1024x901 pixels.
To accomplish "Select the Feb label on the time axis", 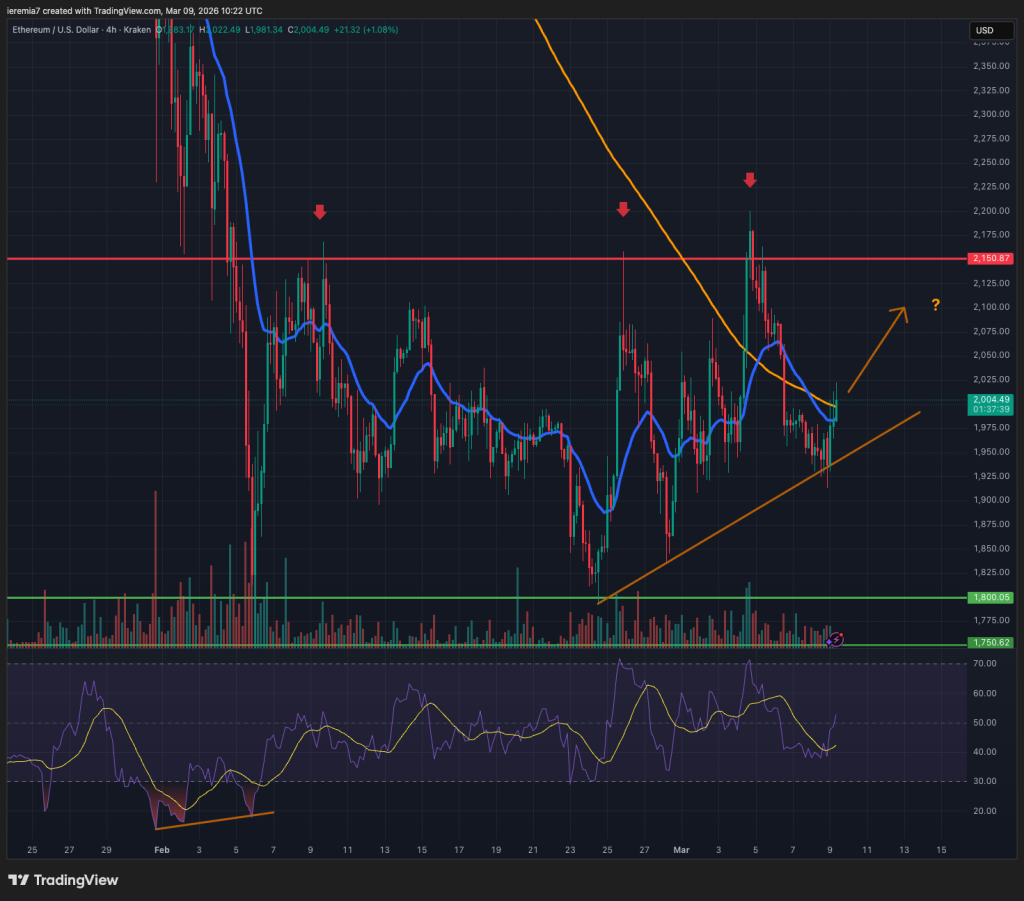I will pyautogui.click(x=162, y=850).
